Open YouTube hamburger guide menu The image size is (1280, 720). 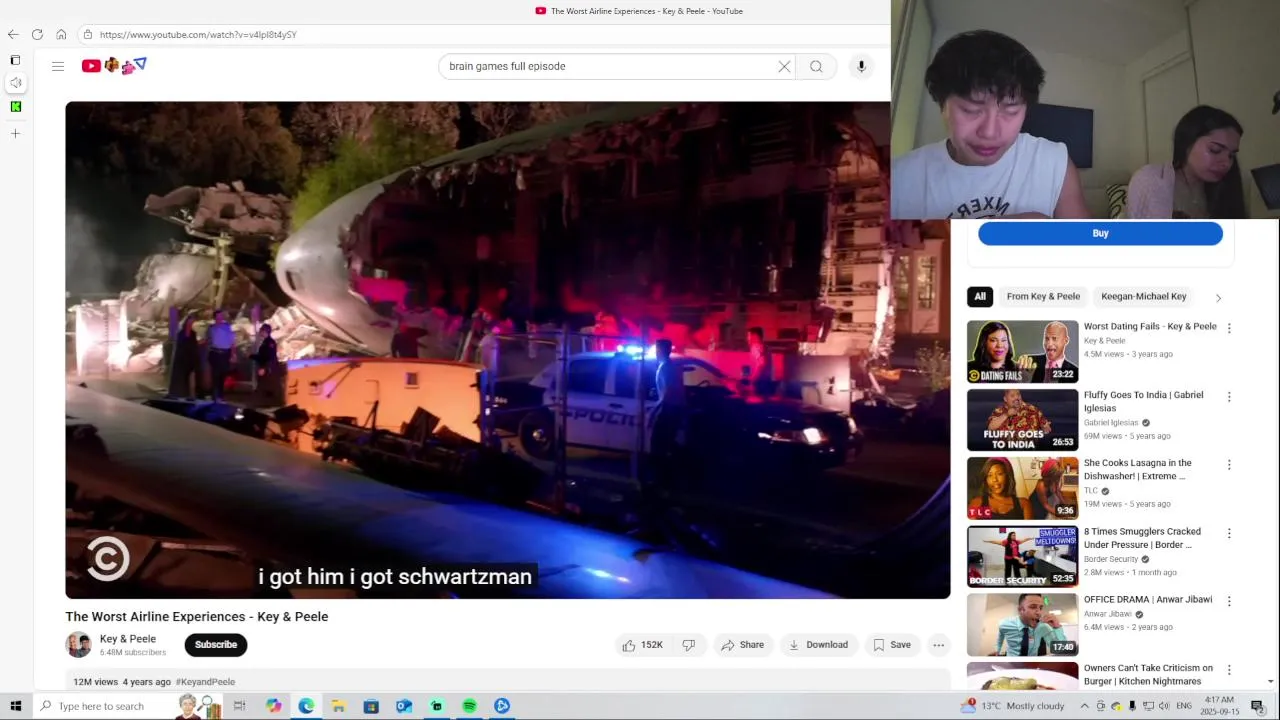58,66
